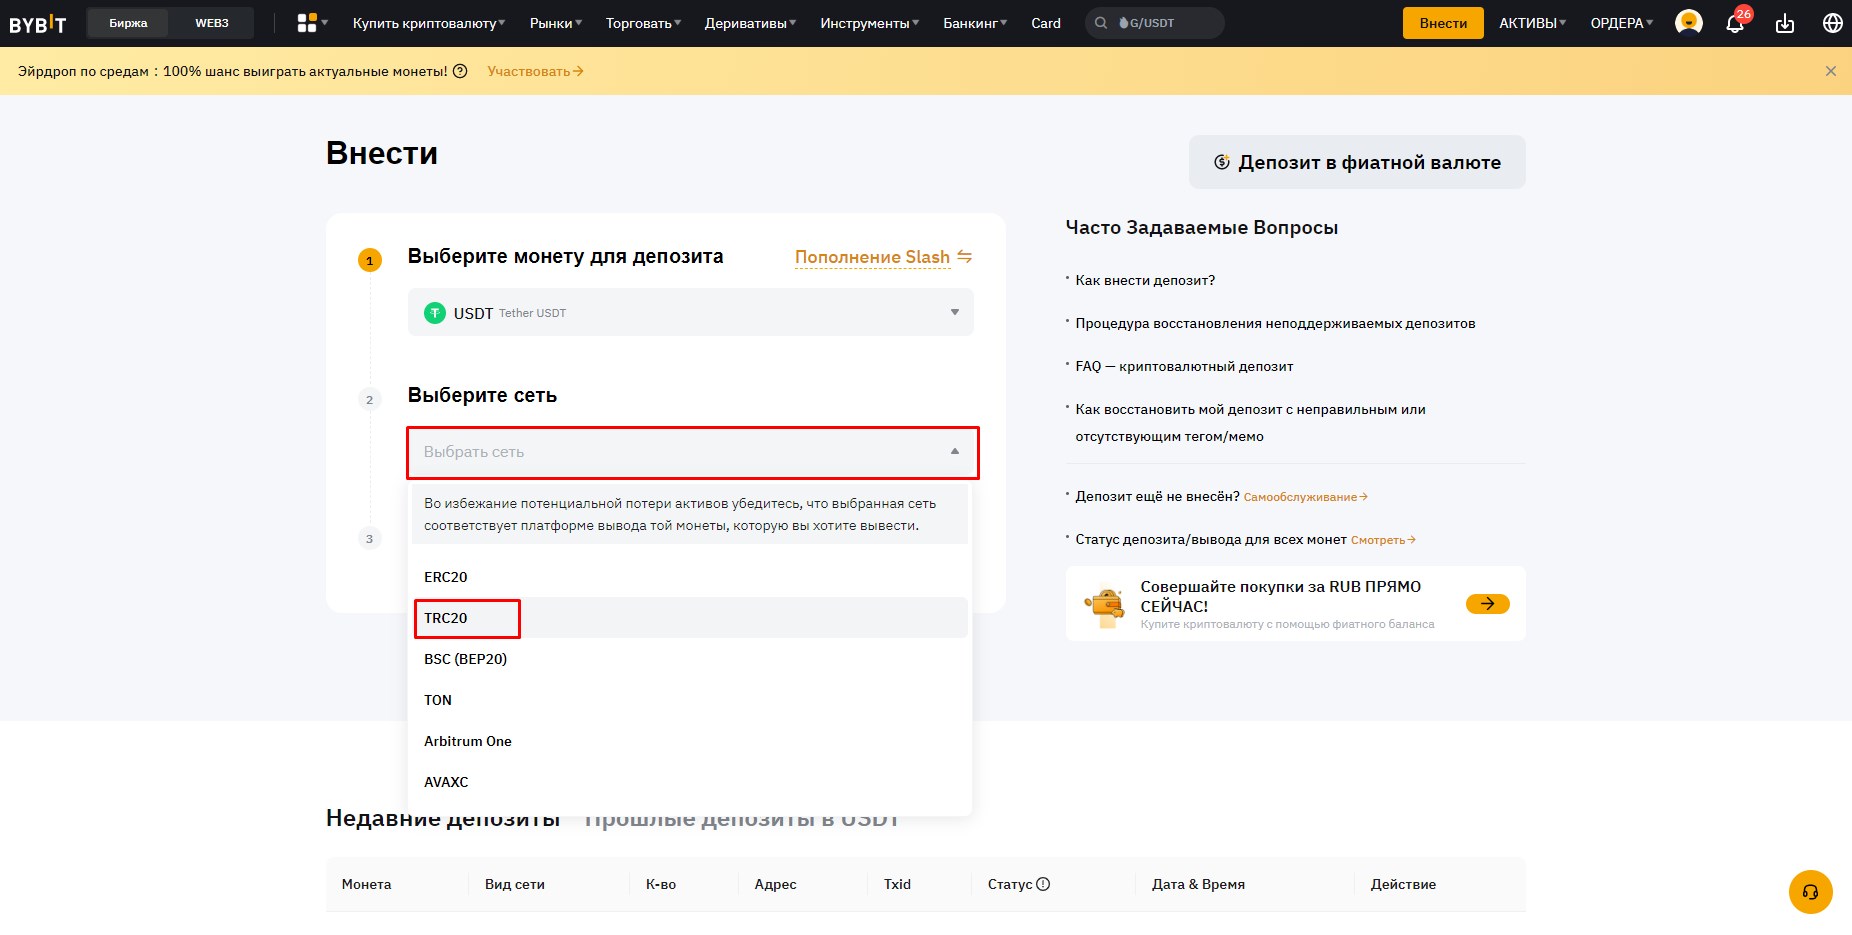This screenshot has height=935, width=1852.
Task: Click the airdrop info question icon
Action: tap(460, 71)
